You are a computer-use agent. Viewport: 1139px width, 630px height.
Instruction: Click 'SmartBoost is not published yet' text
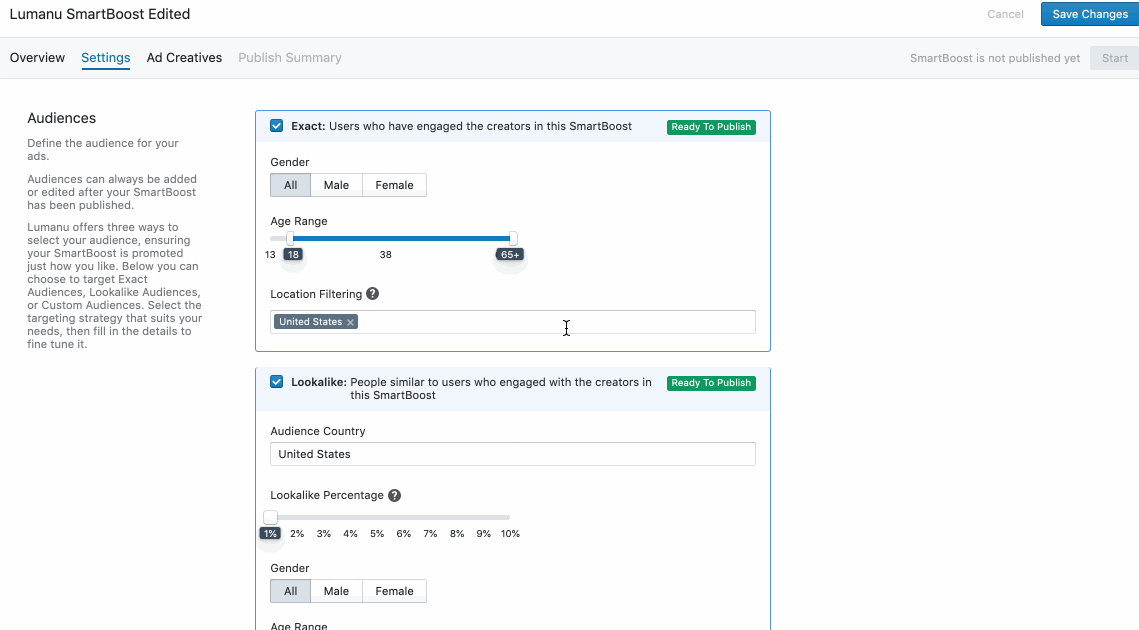(x=994, y=58)
